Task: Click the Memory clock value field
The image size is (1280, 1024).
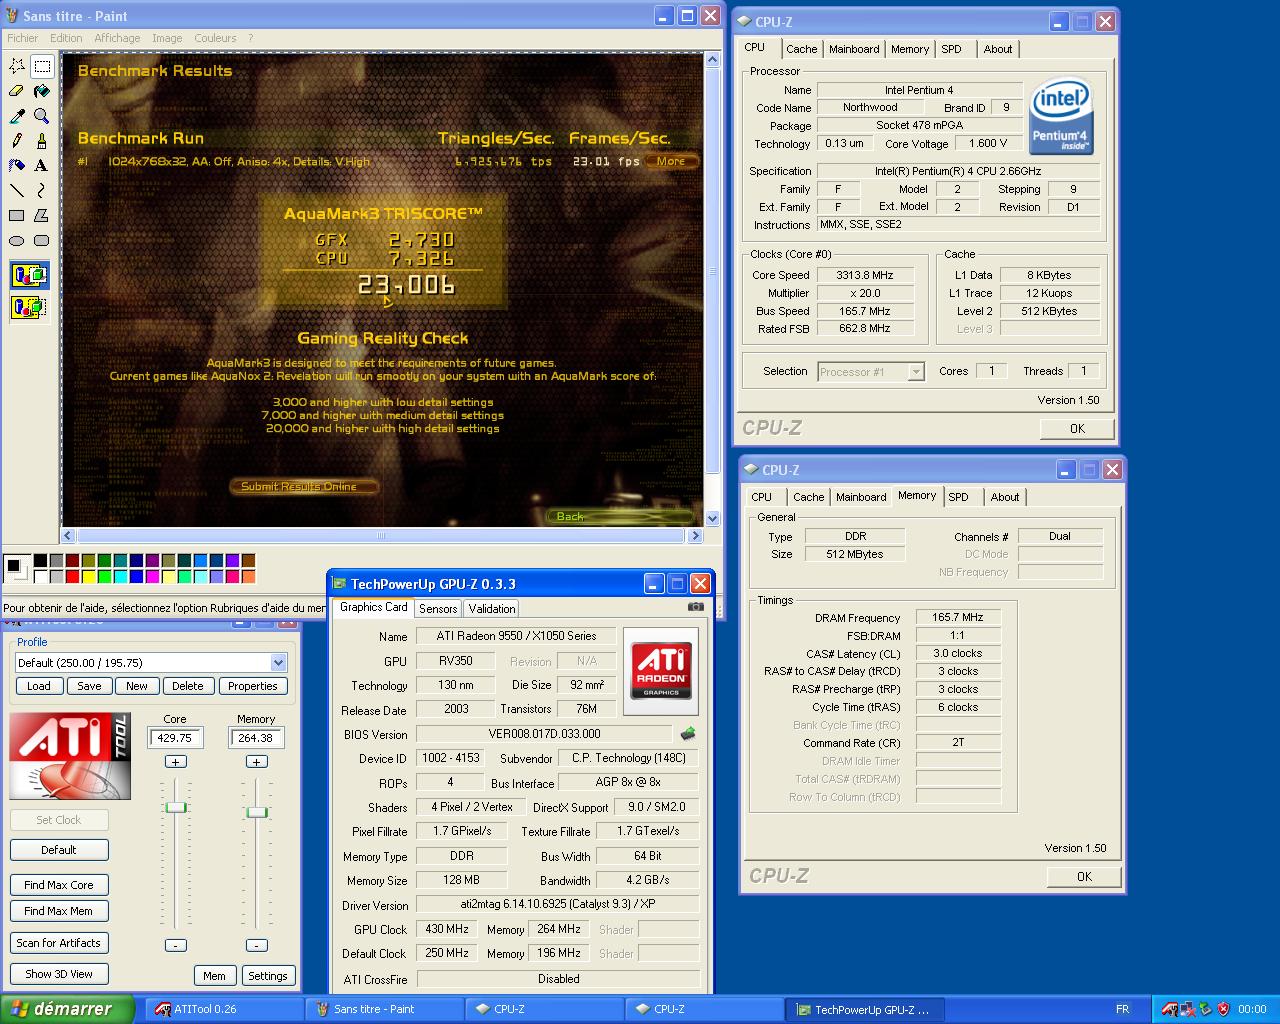Action: click(x=257, y=738)
